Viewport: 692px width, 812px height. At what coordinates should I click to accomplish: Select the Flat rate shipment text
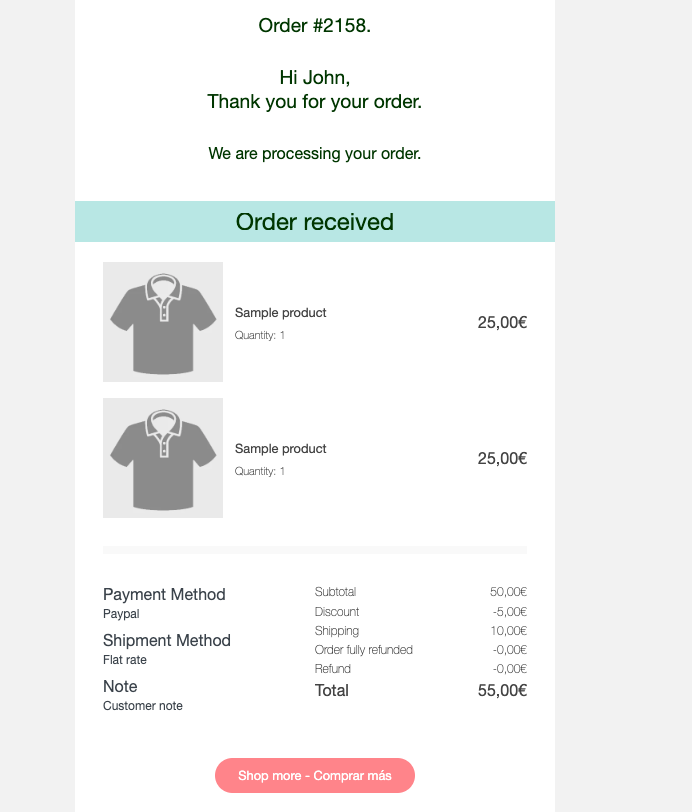[125, 660]
